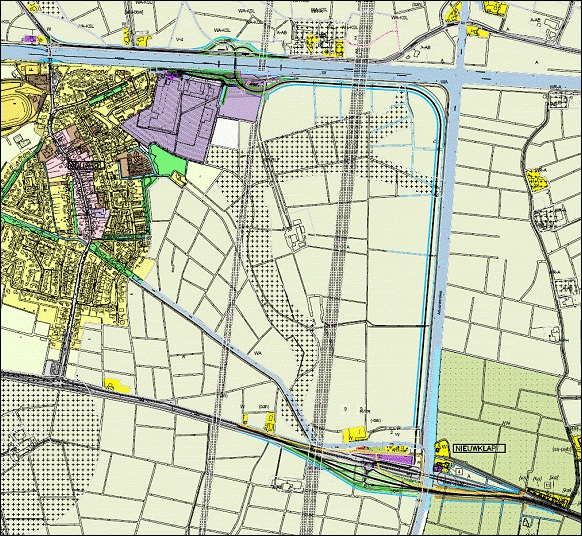Screen dimensions: 582x536
Task: Select the small boxed number 9 label
Action: tap(346, 409)
